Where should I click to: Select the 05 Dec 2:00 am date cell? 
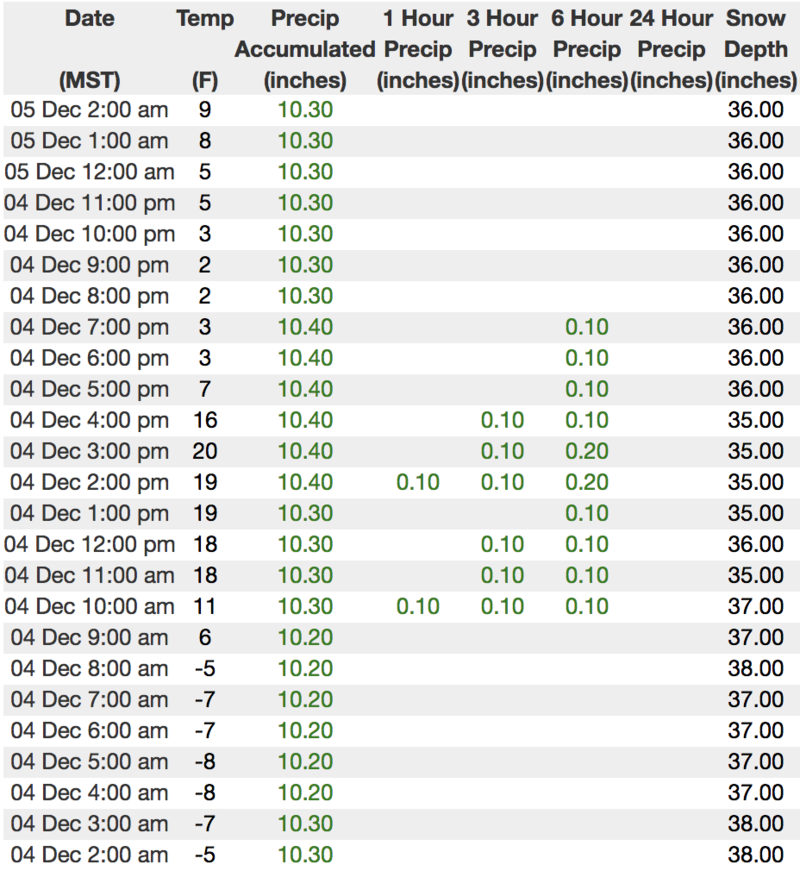click(x=89, y=110)
